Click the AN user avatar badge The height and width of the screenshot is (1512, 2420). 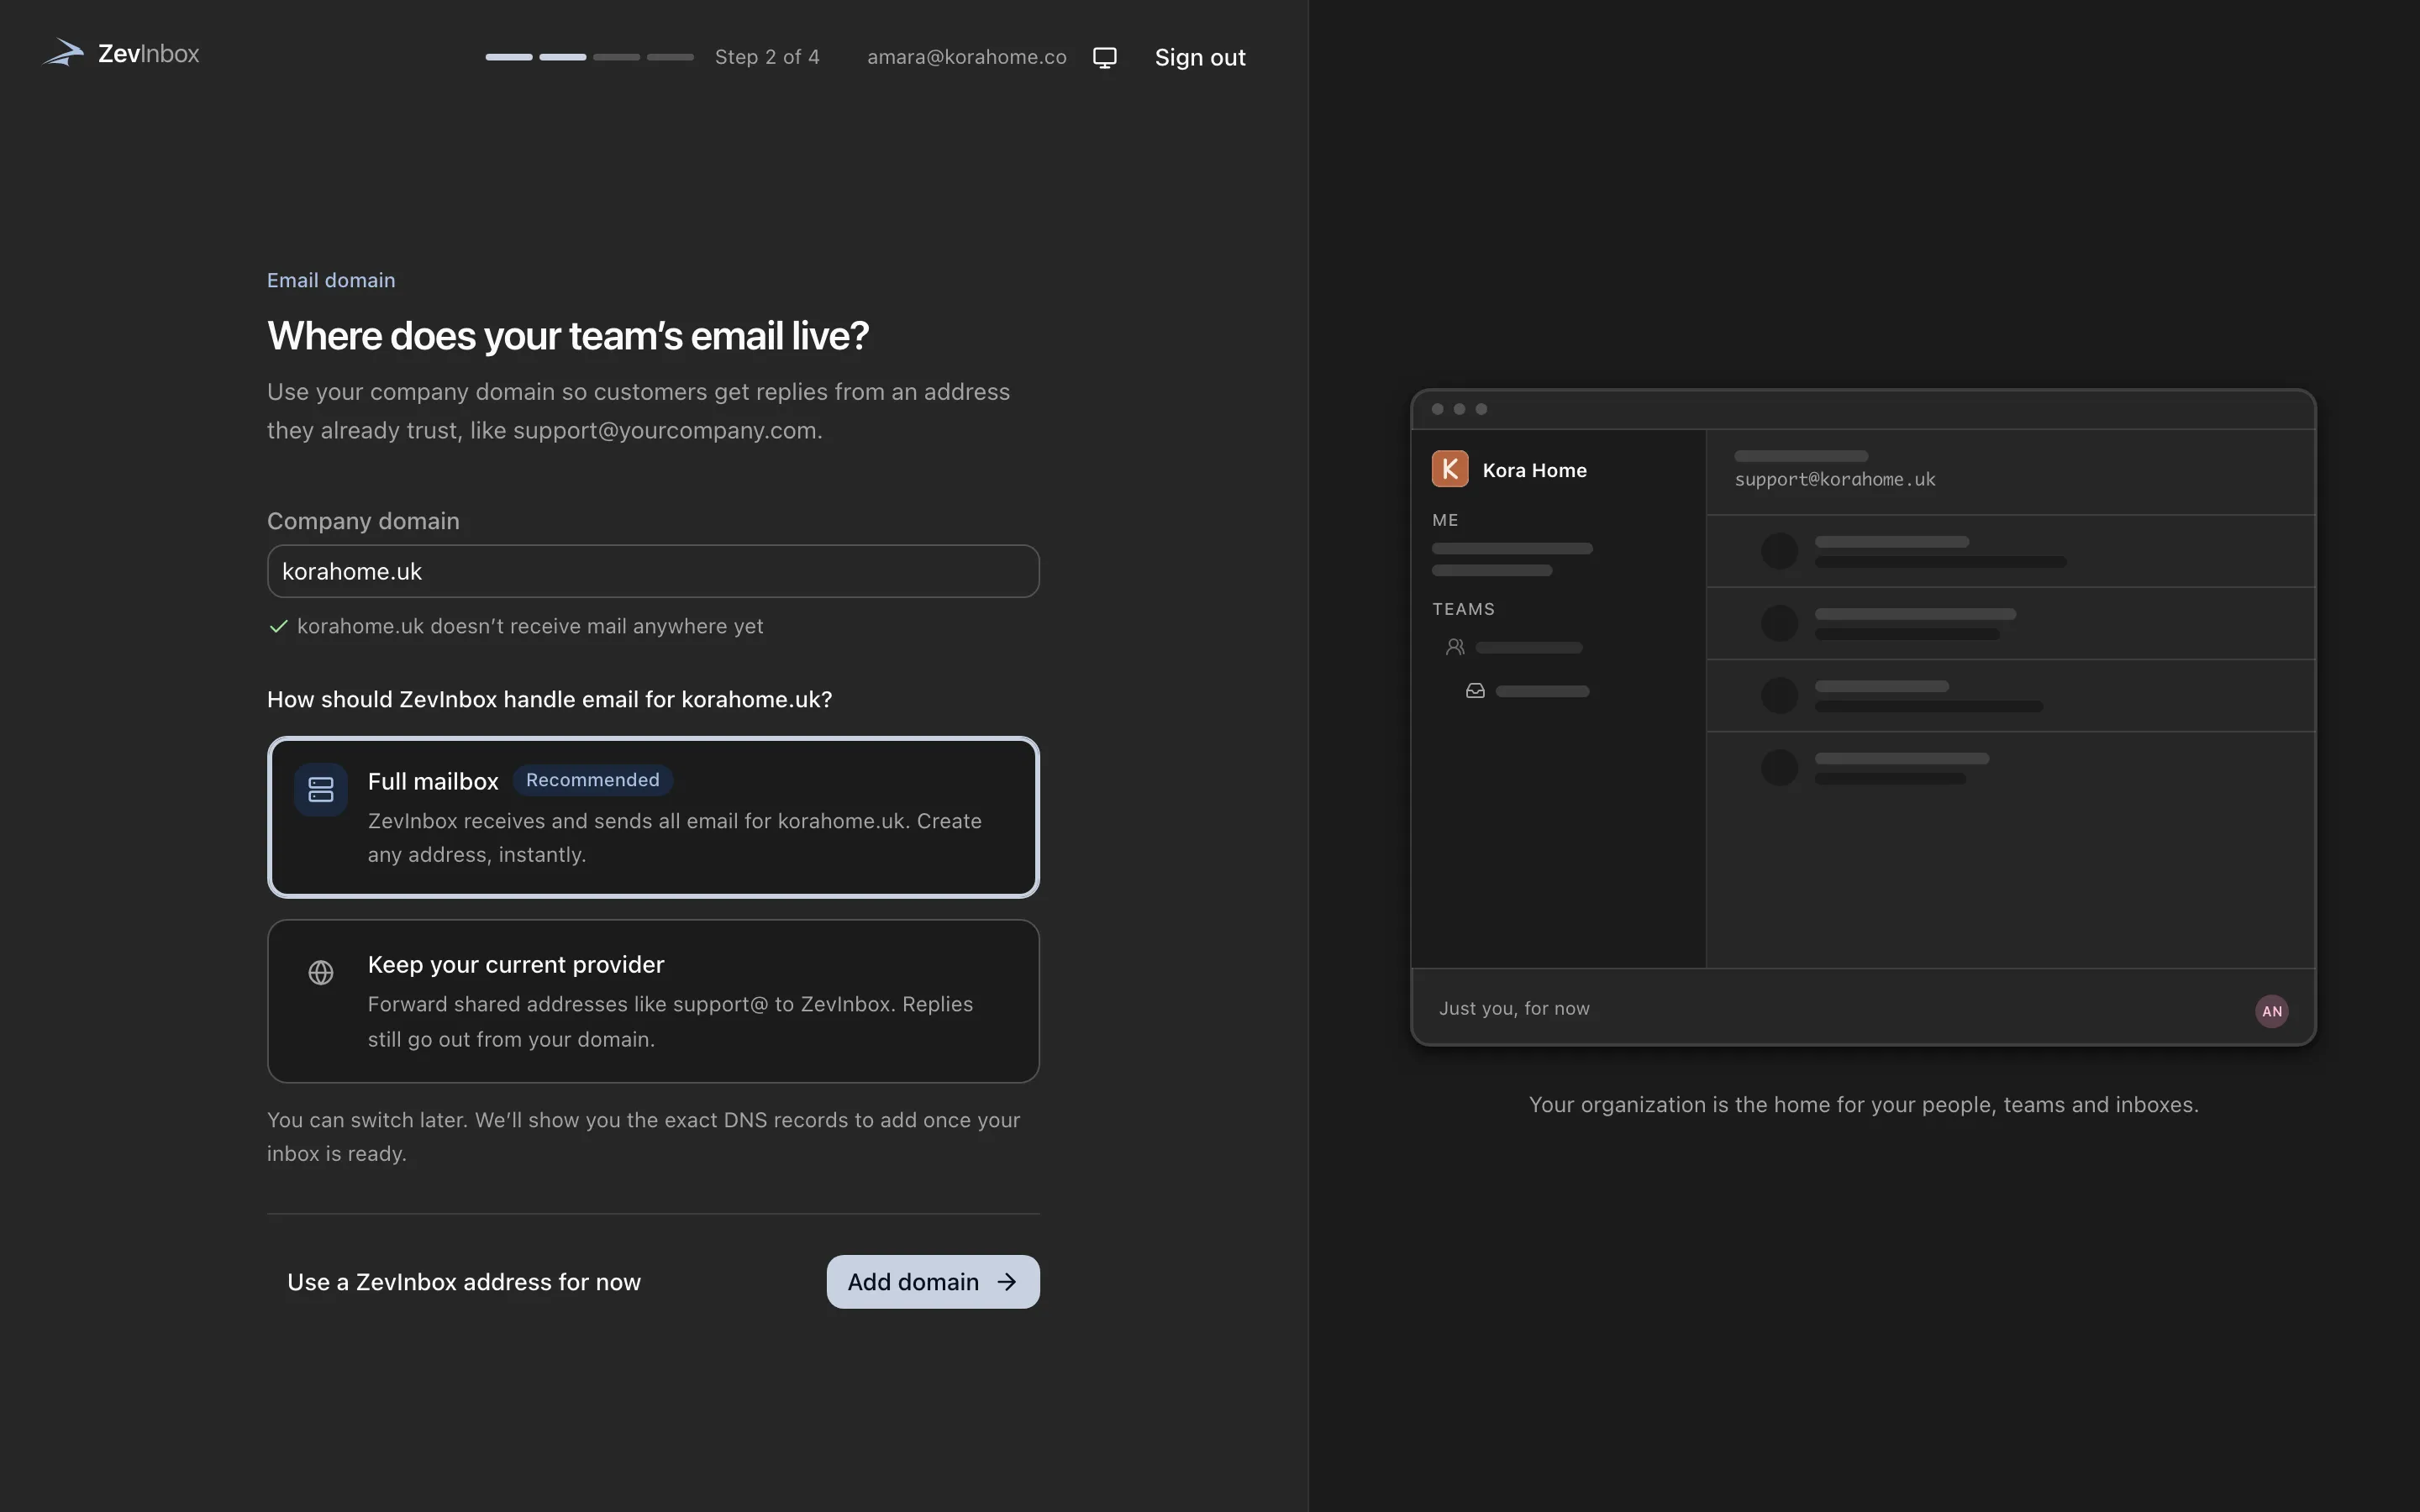(x=2272, y=1011)
